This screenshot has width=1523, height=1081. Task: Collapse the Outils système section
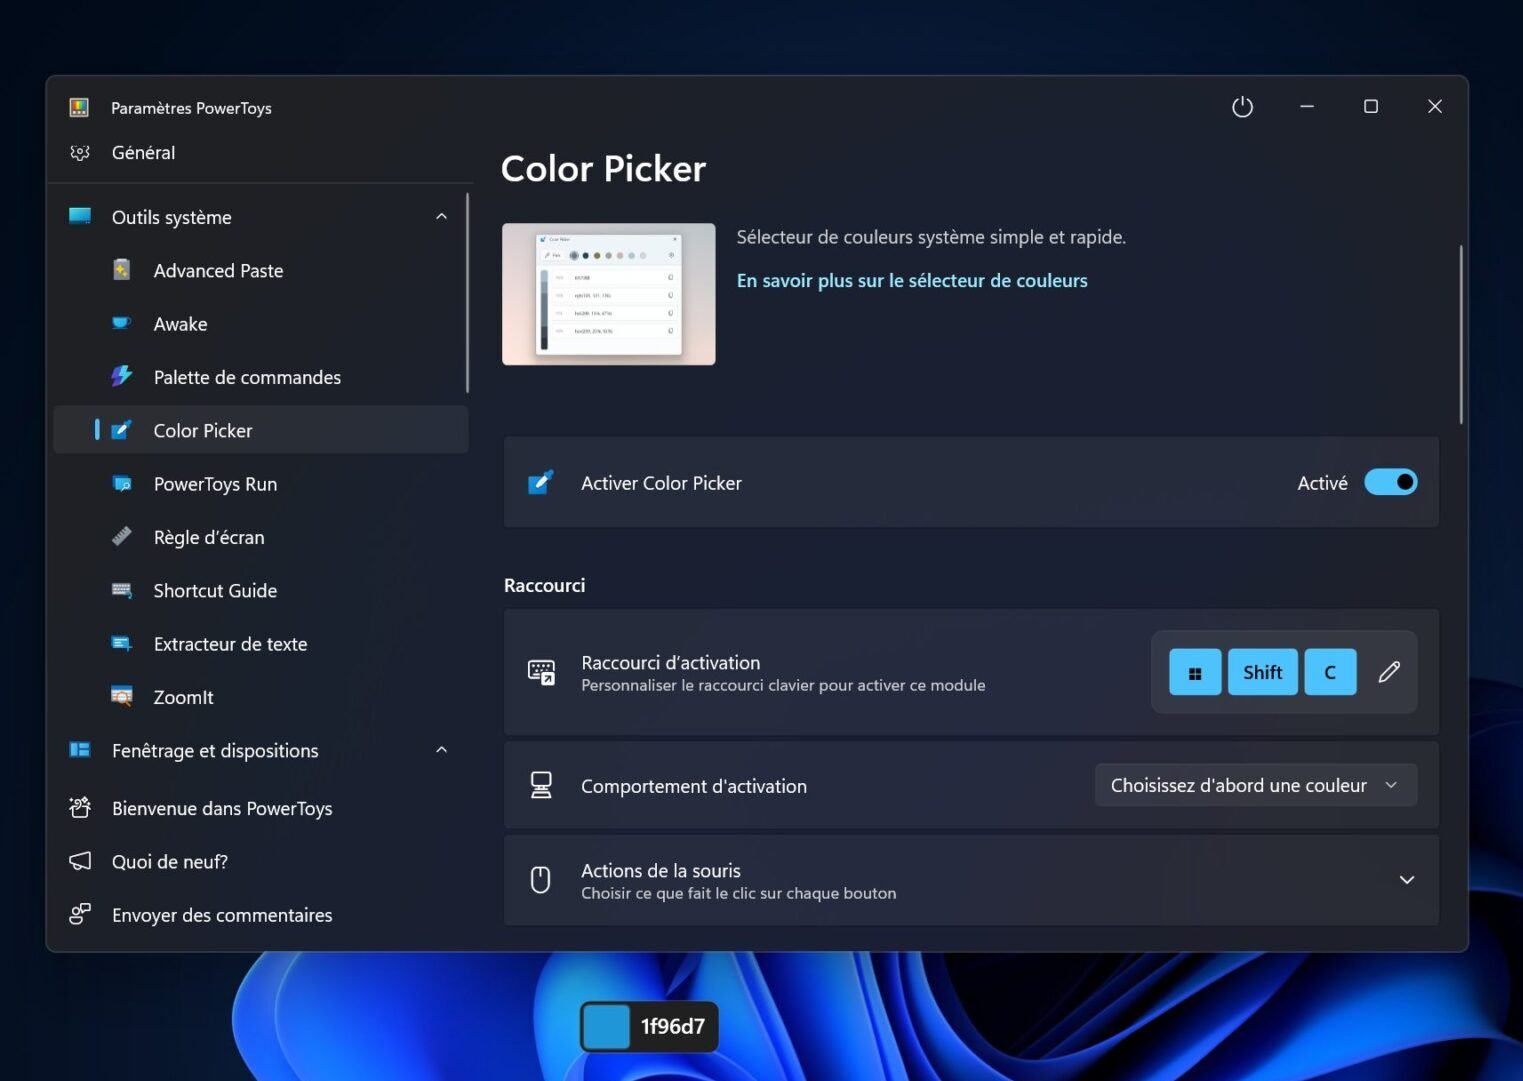point(441,216)
